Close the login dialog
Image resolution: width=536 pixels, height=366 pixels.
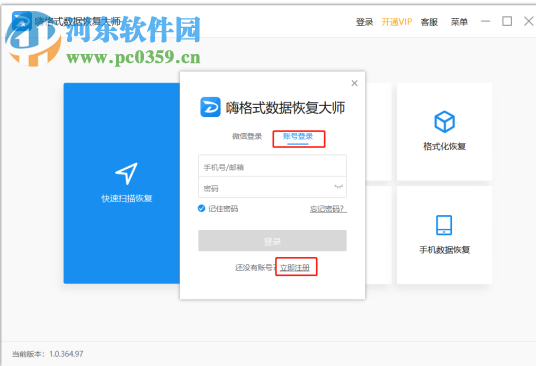pyautogui.click(x=354, y=83)
